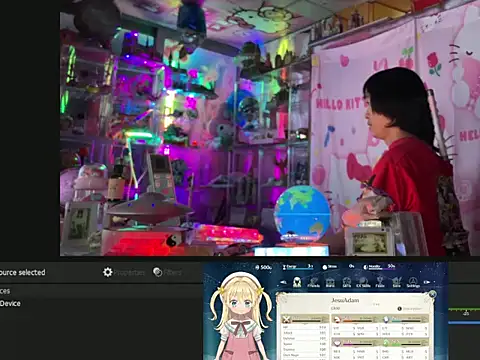Click the green stat category header icon

pyautogui.click(x=386, y=343)
